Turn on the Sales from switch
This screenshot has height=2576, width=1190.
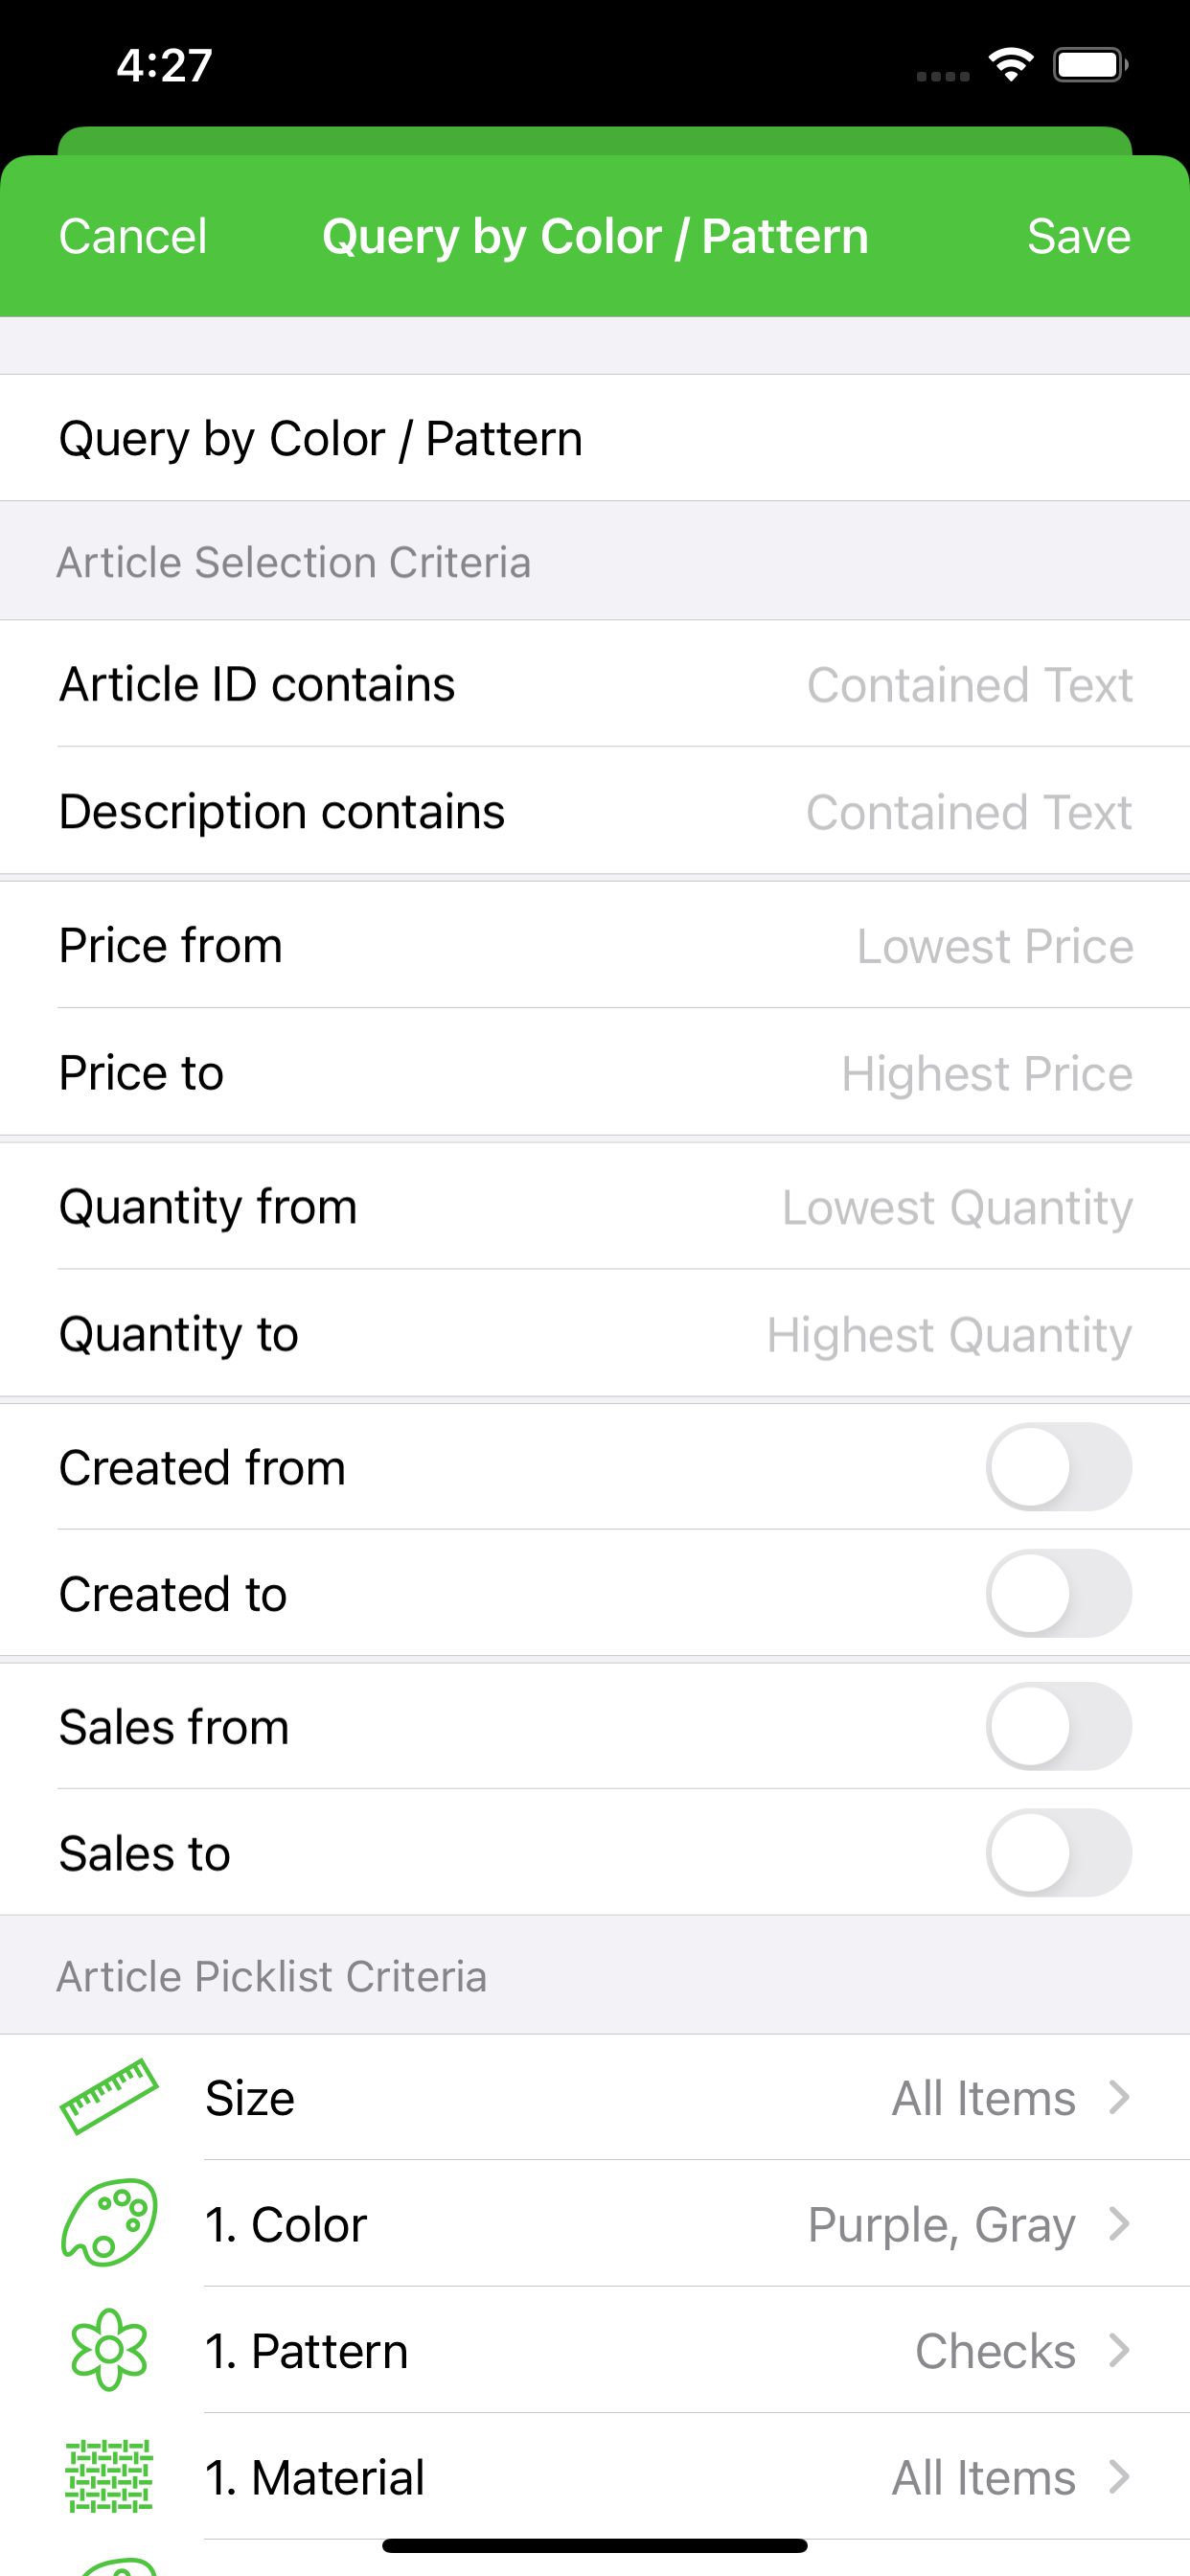(1059, 1727)
